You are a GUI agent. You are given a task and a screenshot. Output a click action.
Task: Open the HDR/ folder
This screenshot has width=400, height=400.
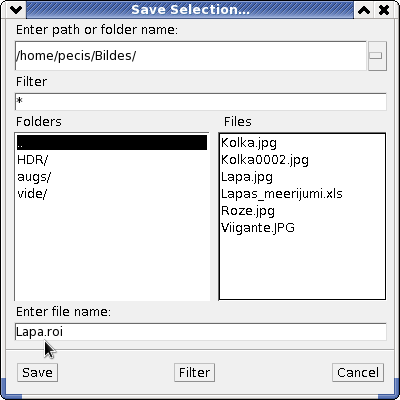click(32, 160)
